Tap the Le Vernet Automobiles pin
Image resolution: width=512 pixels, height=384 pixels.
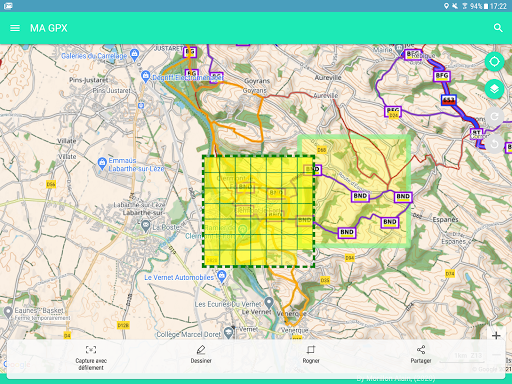coord(221,276)
